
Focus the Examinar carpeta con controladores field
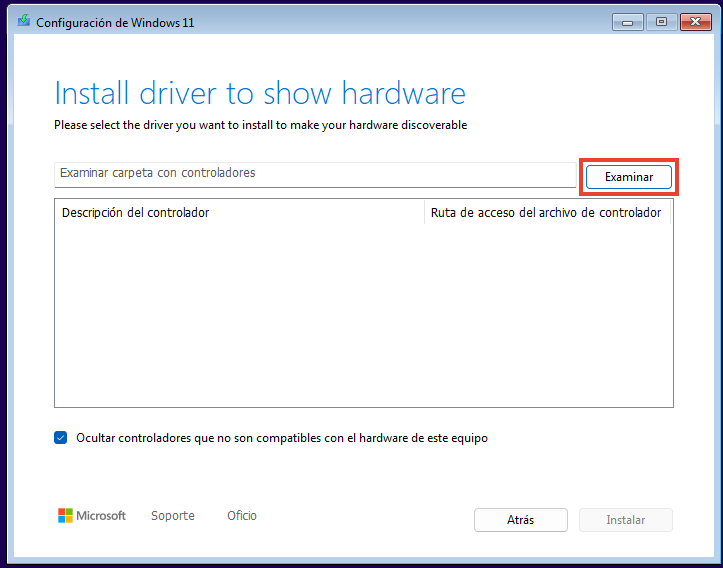pyautogui.click(x=314, y=174)
